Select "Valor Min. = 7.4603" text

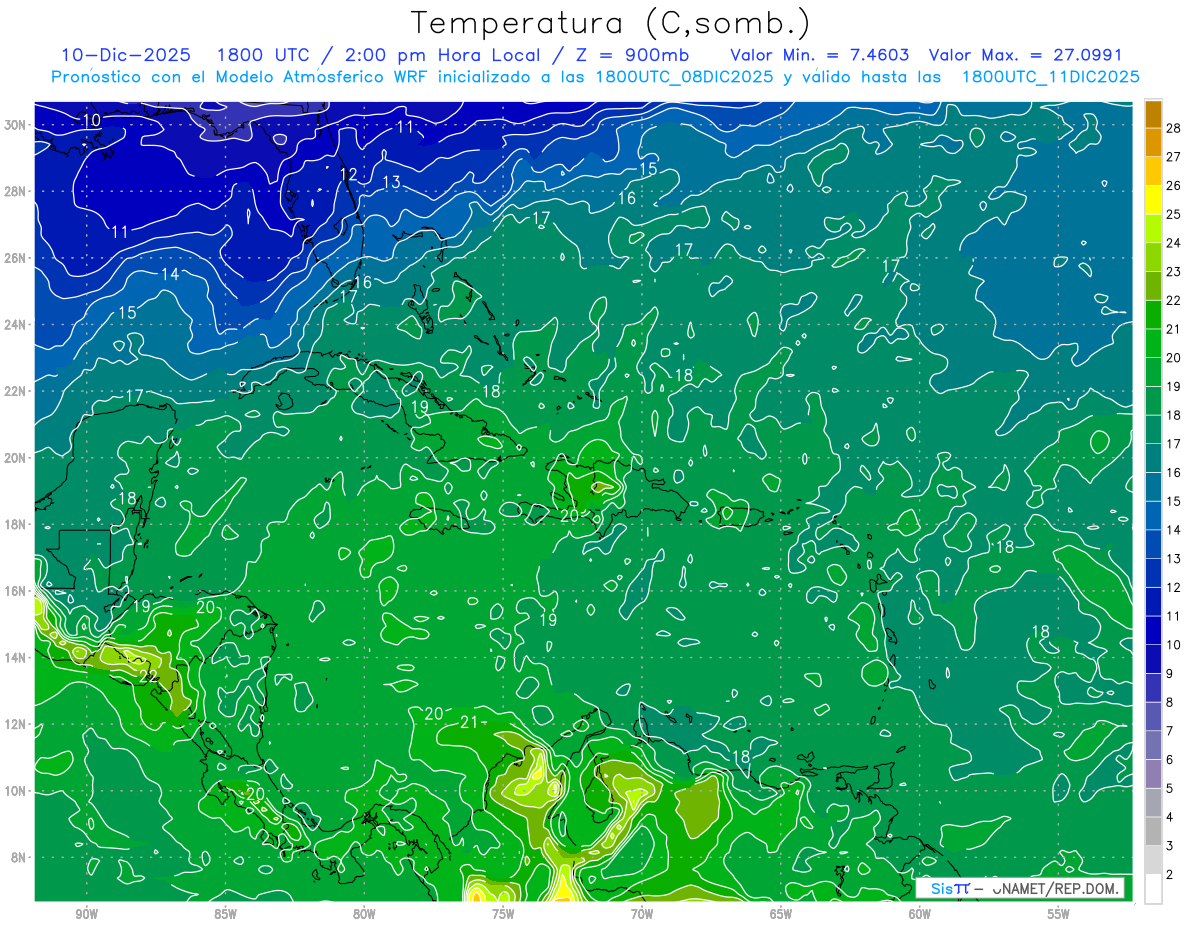820,55
